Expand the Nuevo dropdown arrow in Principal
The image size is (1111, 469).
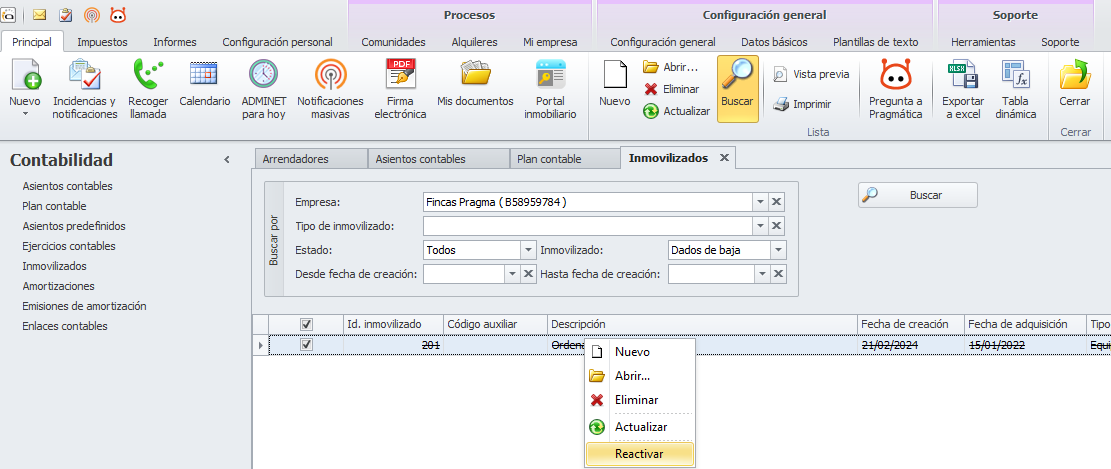[x=25, y=114]
